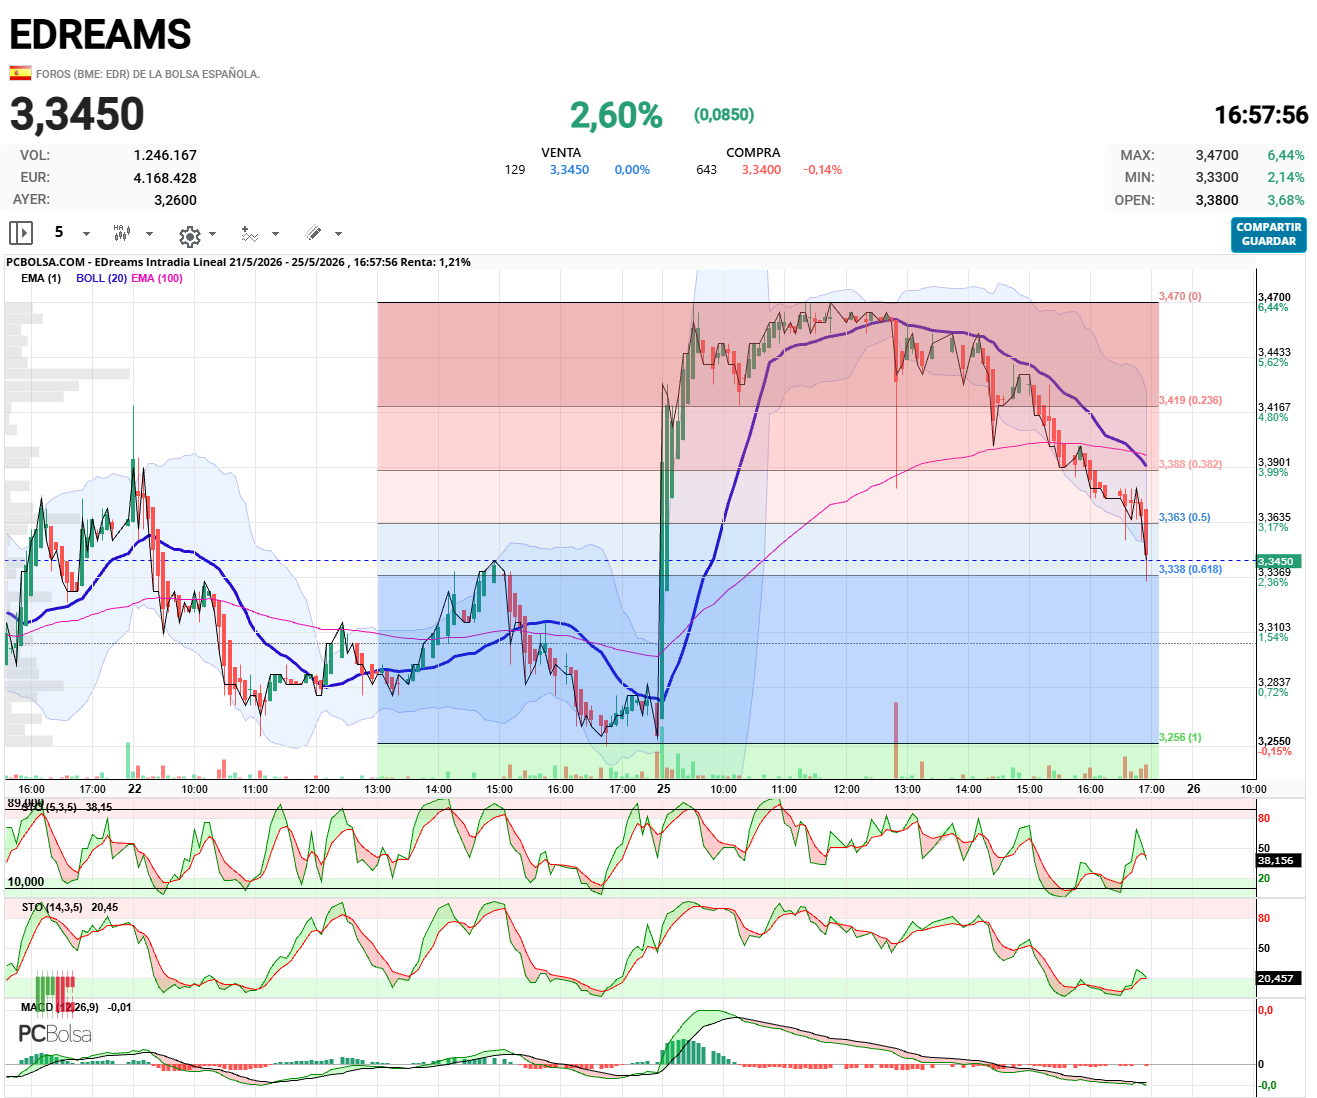Click the clock time 16:57:56
The height and width of the screenshot is (1098, 1317).
[x=1261, y=115]
